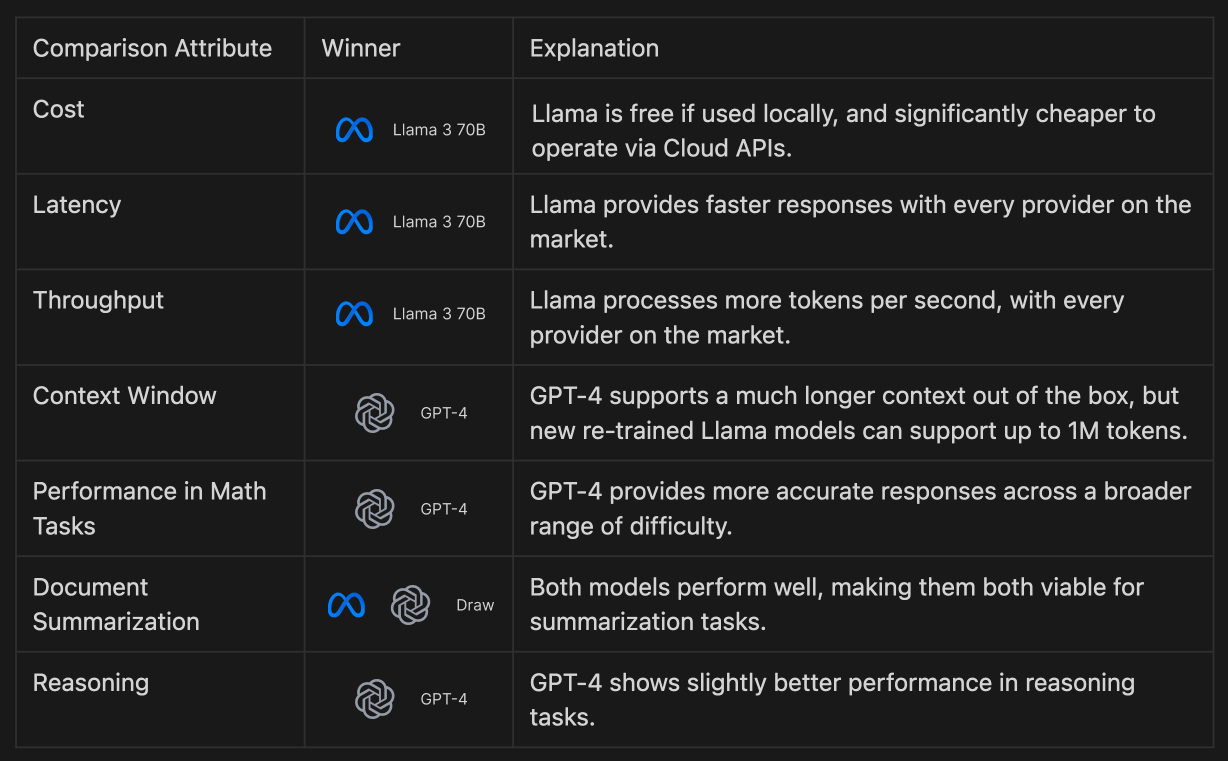1228x761 pixels.
Task: Click the Context Window attribute label
Action: point(124,396)
